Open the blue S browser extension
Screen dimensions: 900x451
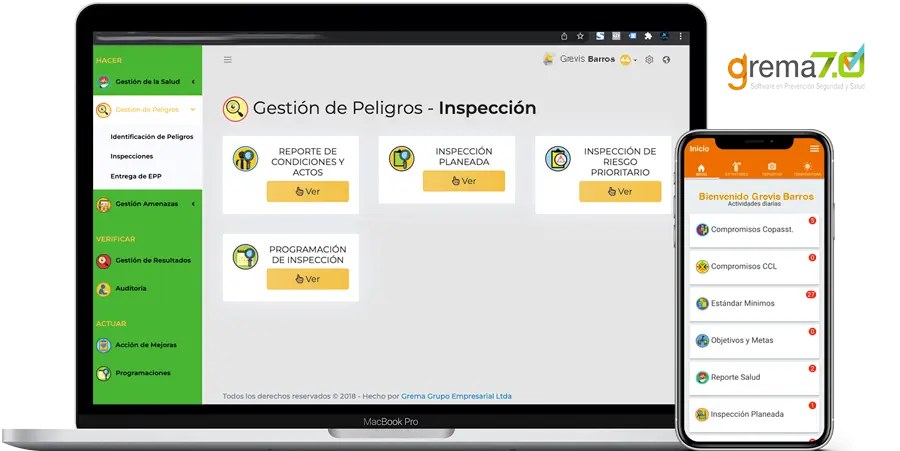pyautogui.click(x=600, y=36)
